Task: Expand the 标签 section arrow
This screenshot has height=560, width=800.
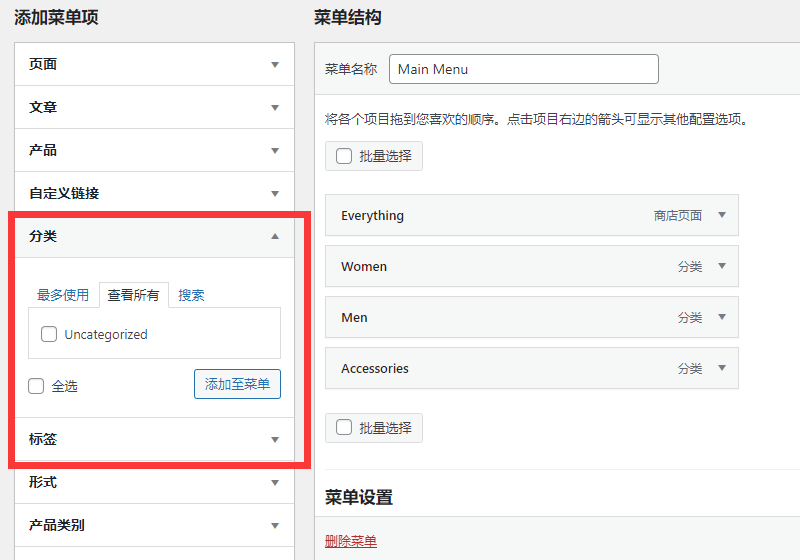Action: point(275,440)
